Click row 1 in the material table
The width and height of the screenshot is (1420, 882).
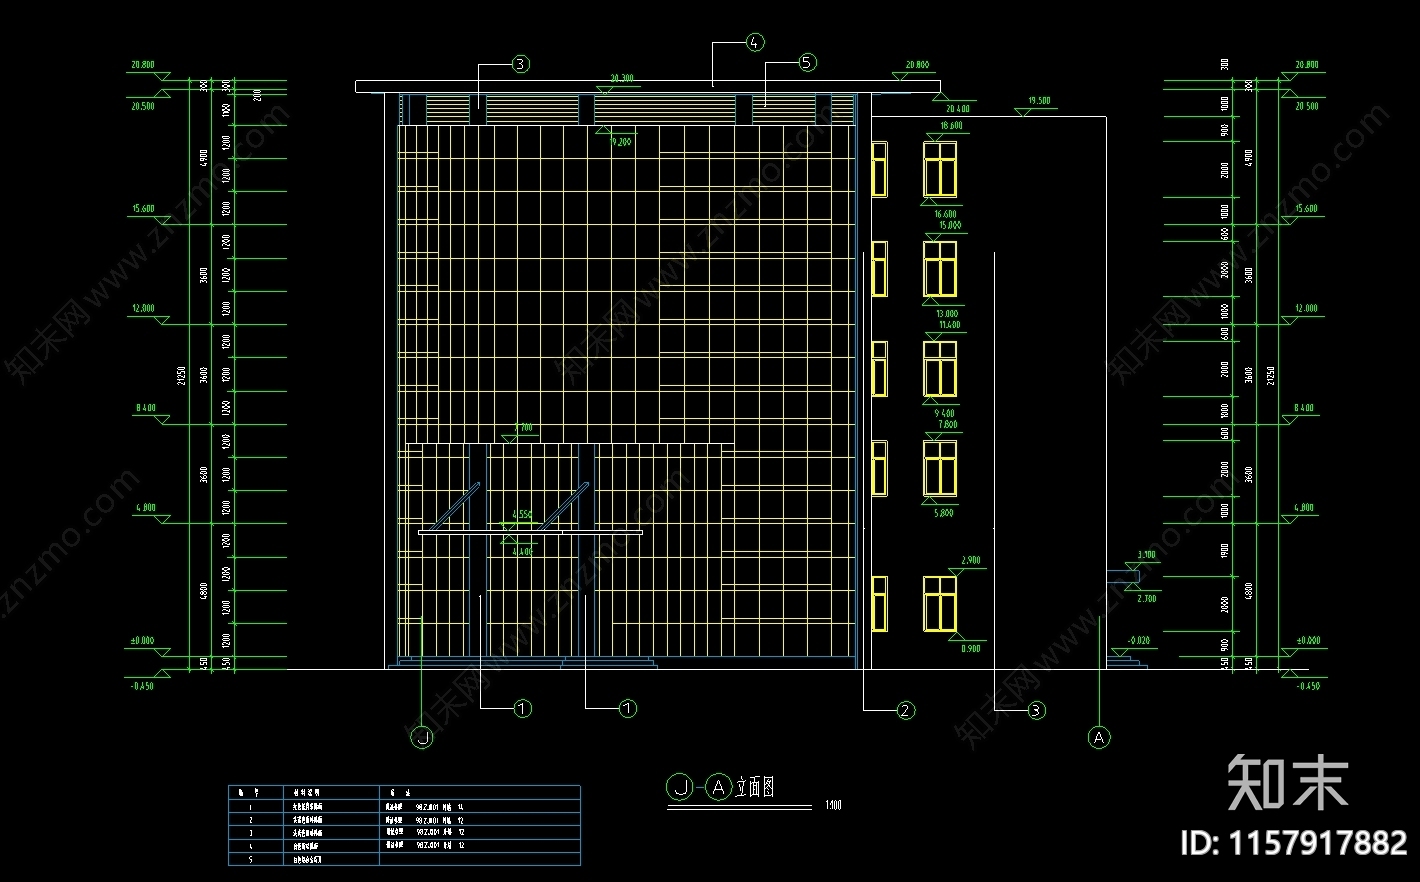pyautogui.click(x=404, y=805)
